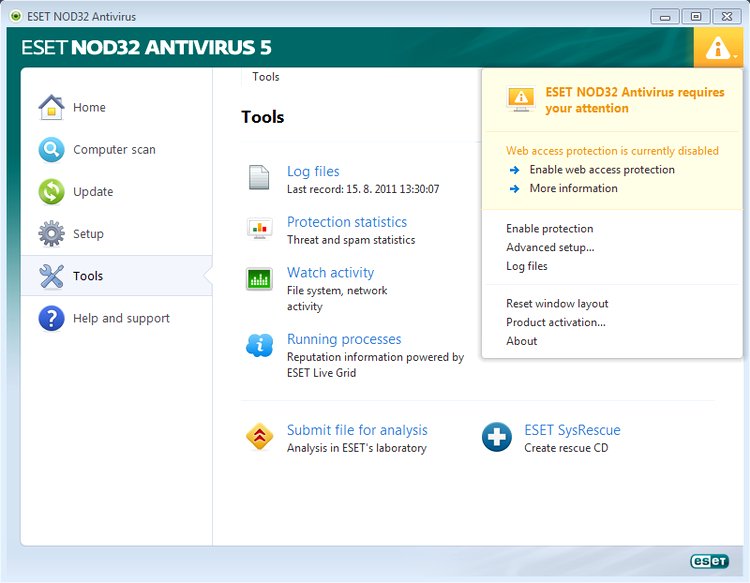The image size is (750, 583).
Task: Open Advanced setup... from the menu
Action: pos(550,247)
